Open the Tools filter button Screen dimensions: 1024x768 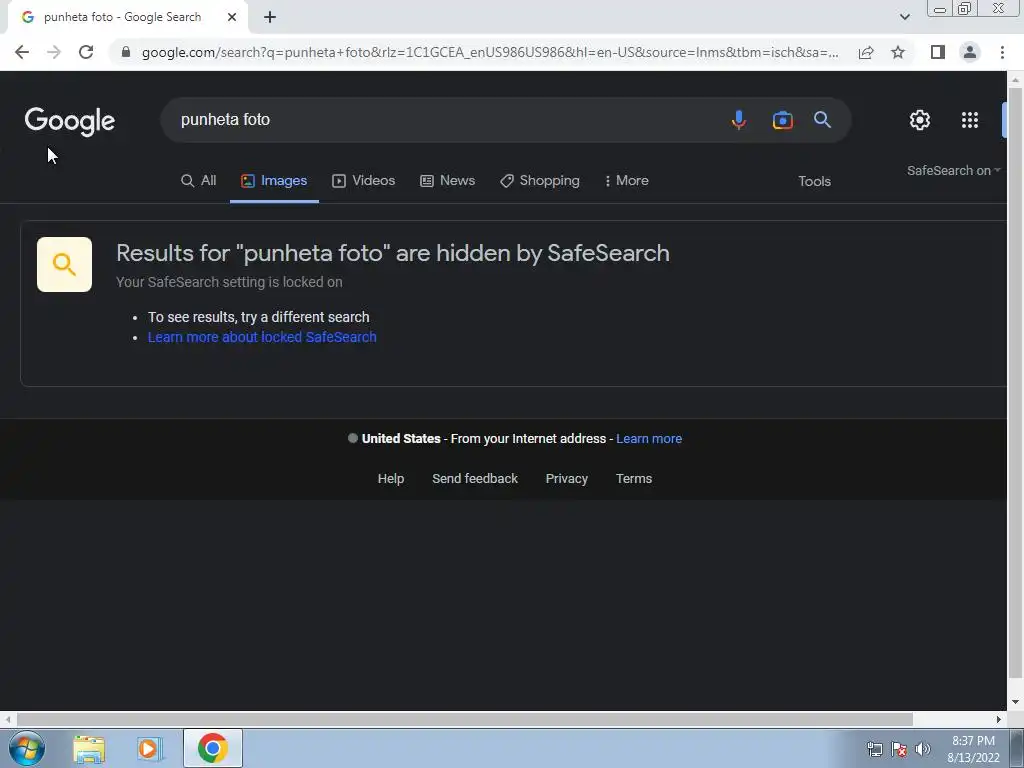click(814, 182)
